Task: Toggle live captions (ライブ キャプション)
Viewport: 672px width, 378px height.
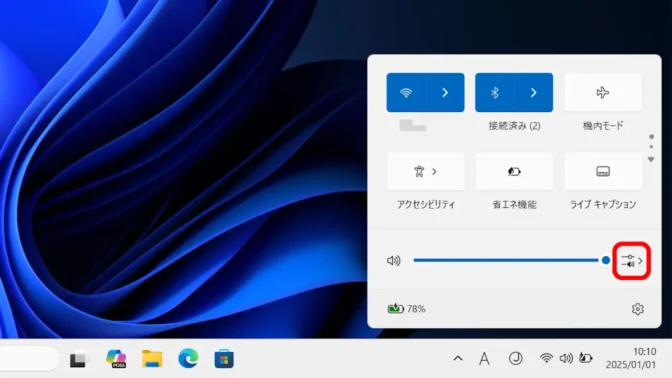Action: click(x=603, y=171)
